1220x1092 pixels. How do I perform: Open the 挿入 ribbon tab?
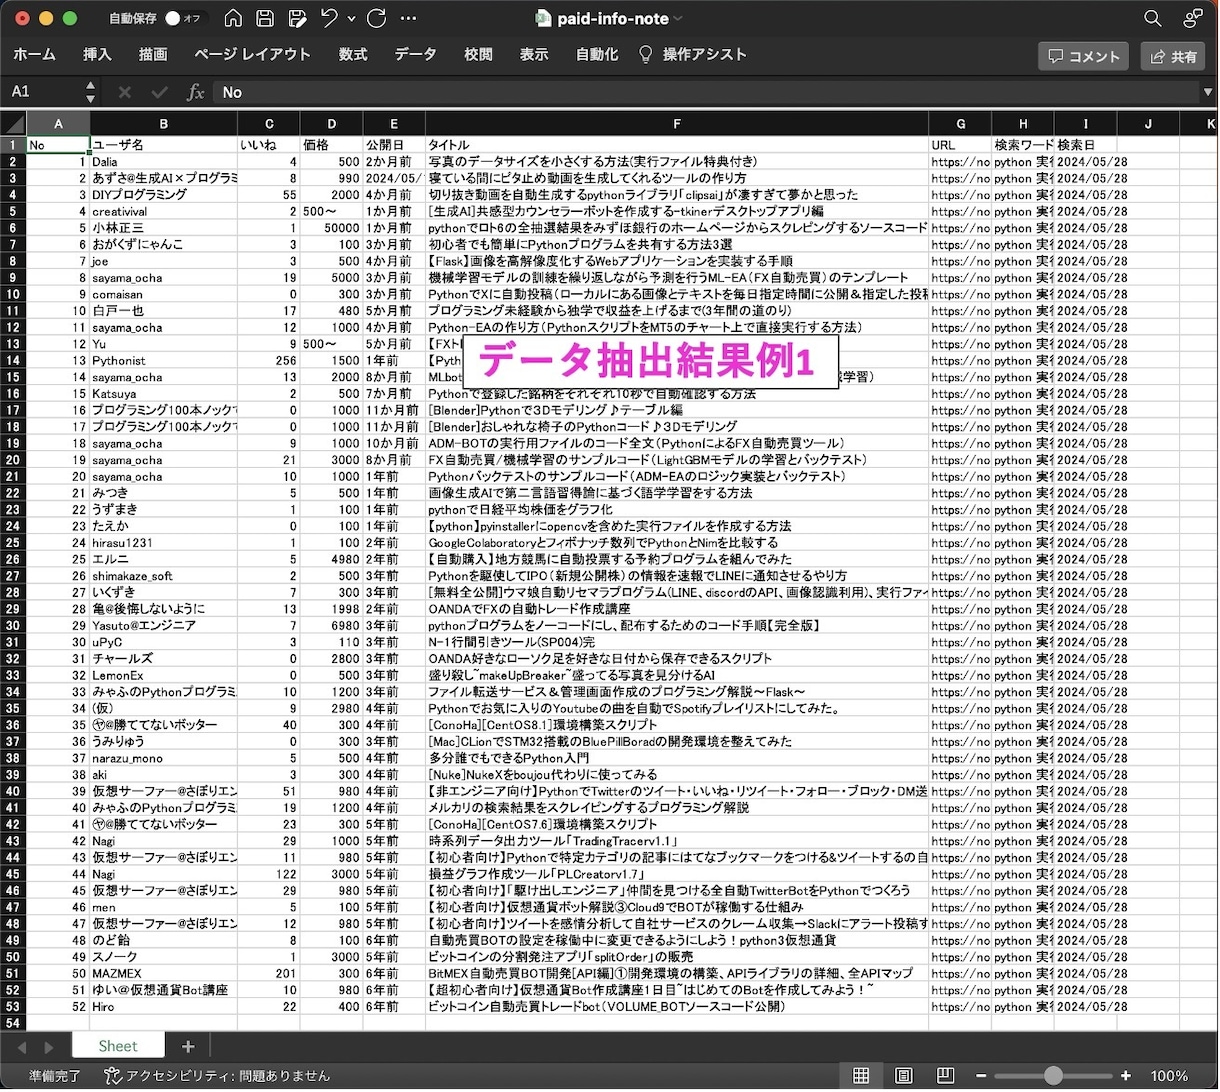(x=97, y=54)
